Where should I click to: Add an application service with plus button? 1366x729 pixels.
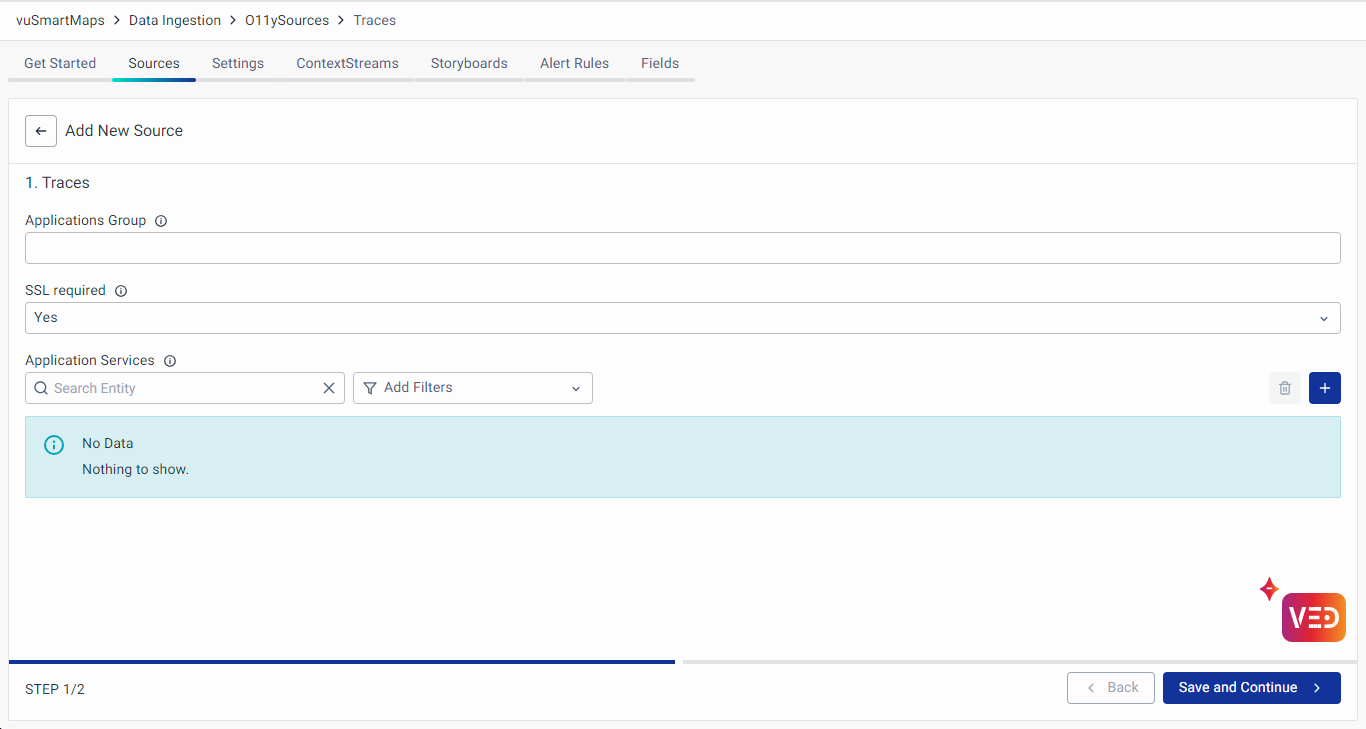pos(1324,388)
